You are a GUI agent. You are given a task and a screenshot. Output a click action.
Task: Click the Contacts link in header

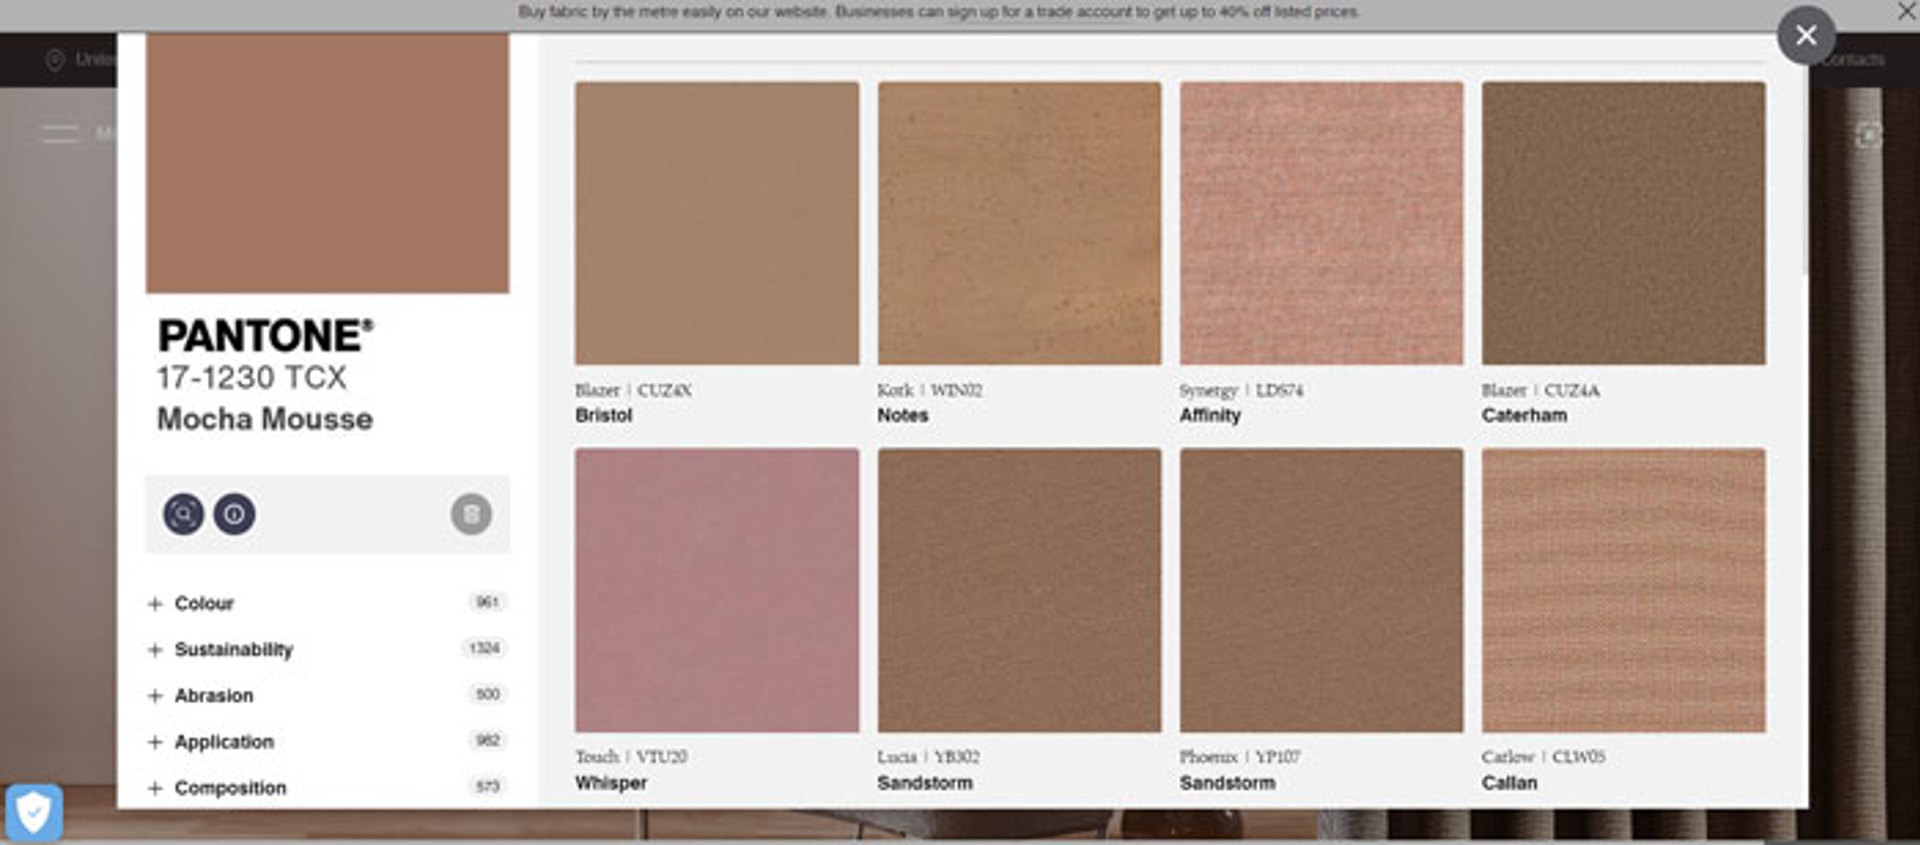click(x=1851, y=60)
